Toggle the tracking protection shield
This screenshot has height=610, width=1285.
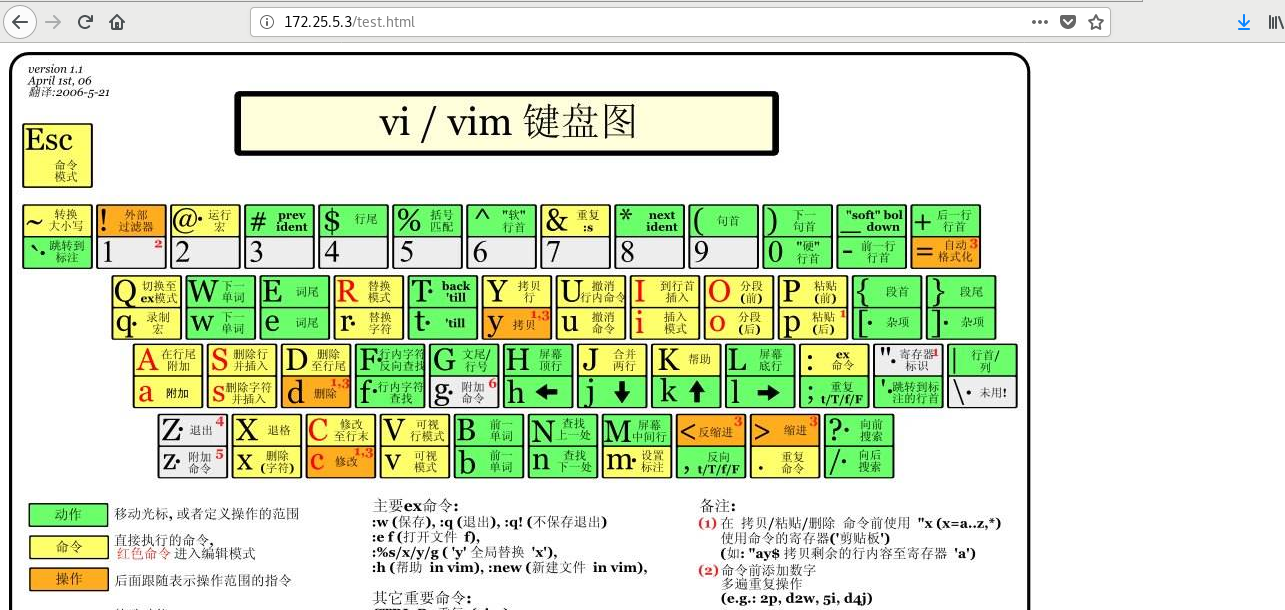pyautogui.click(x=1068, y=21)
